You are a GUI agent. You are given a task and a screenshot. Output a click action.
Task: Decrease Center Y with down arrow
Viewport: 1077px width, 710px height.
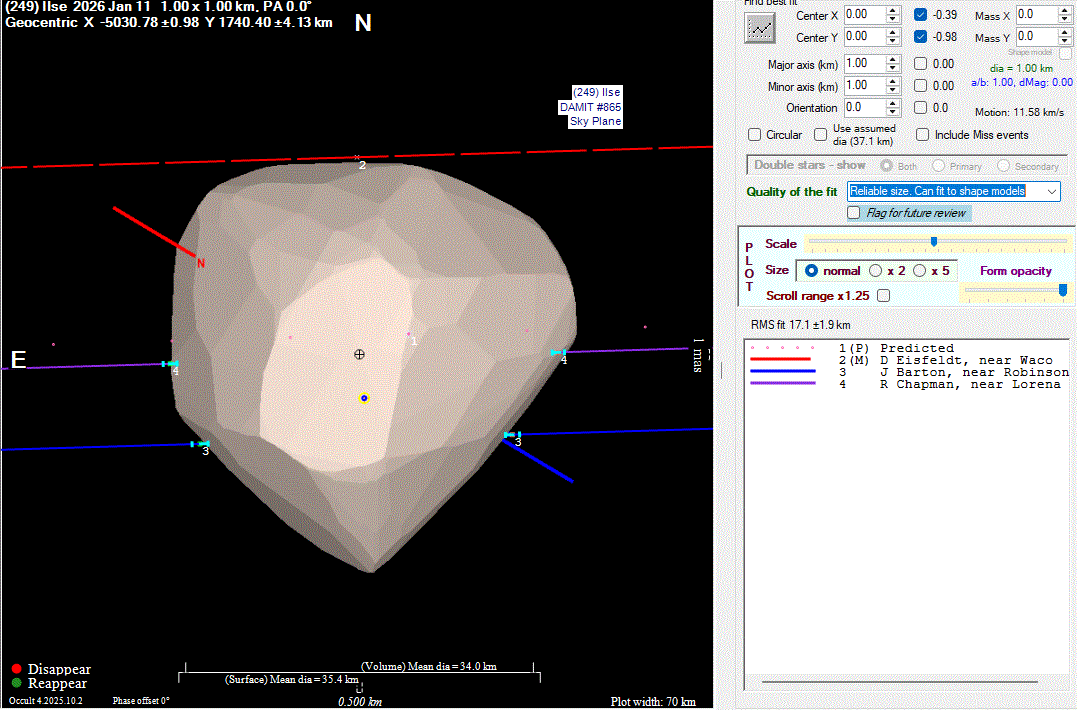892,41
